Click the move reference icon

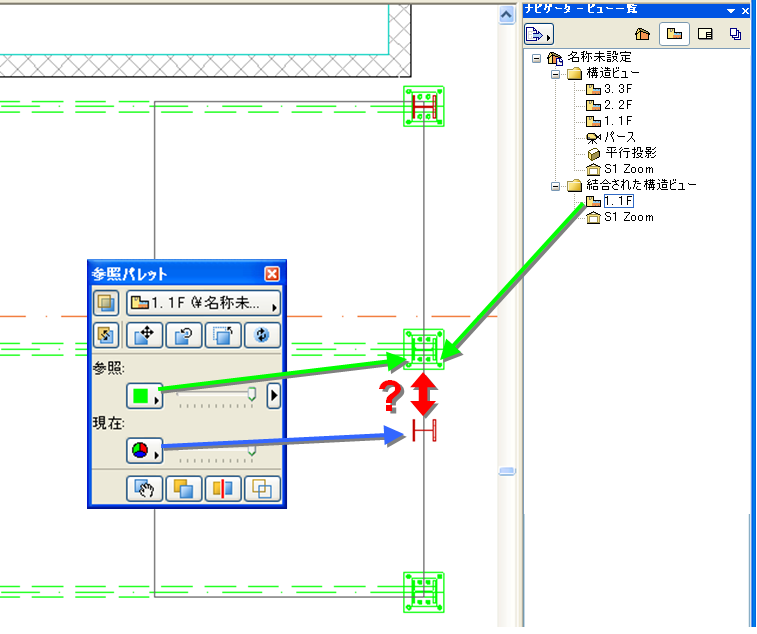click(x=144, y=335)
